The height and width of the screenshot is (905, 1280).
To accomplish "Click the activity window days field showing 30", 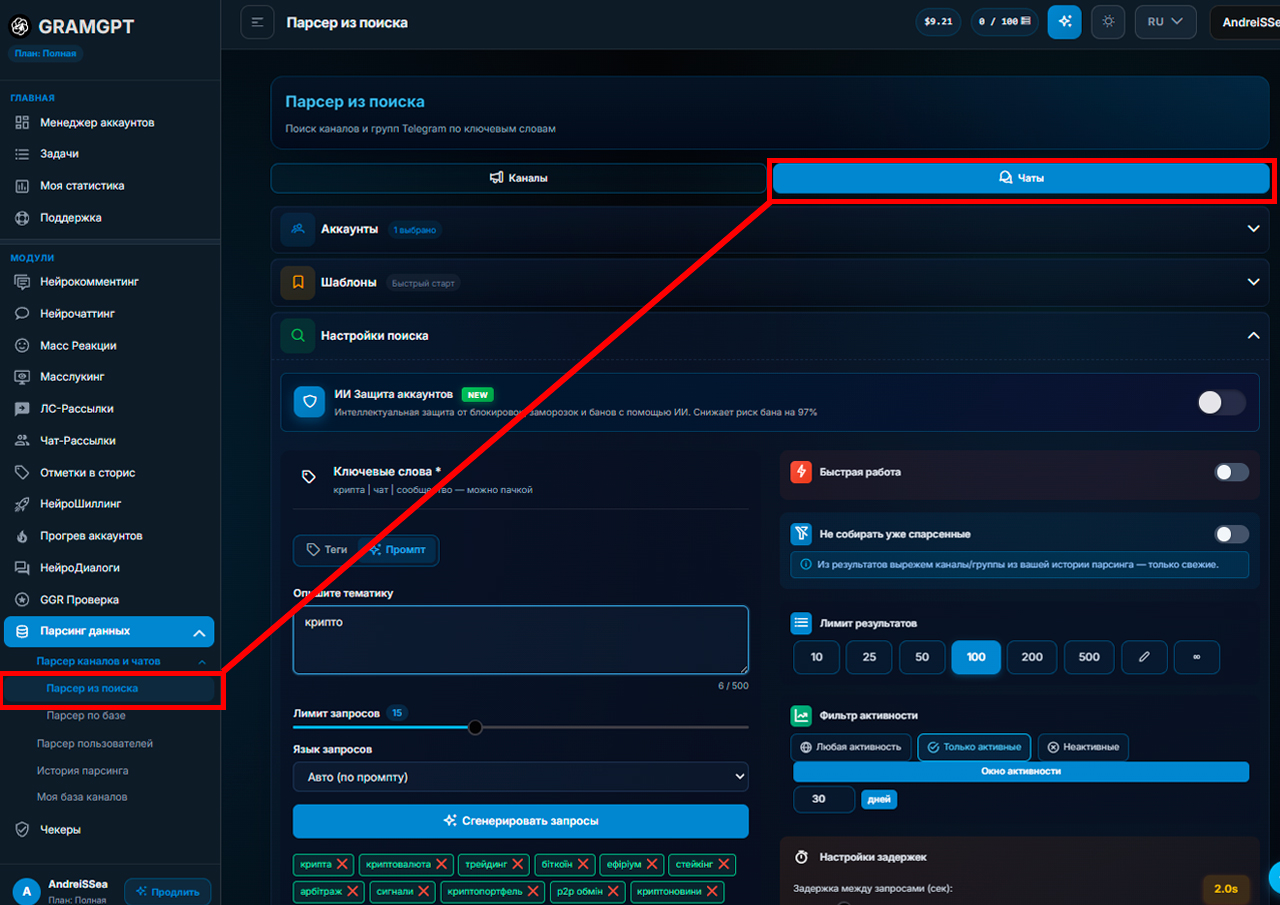I will pos(824,799).
